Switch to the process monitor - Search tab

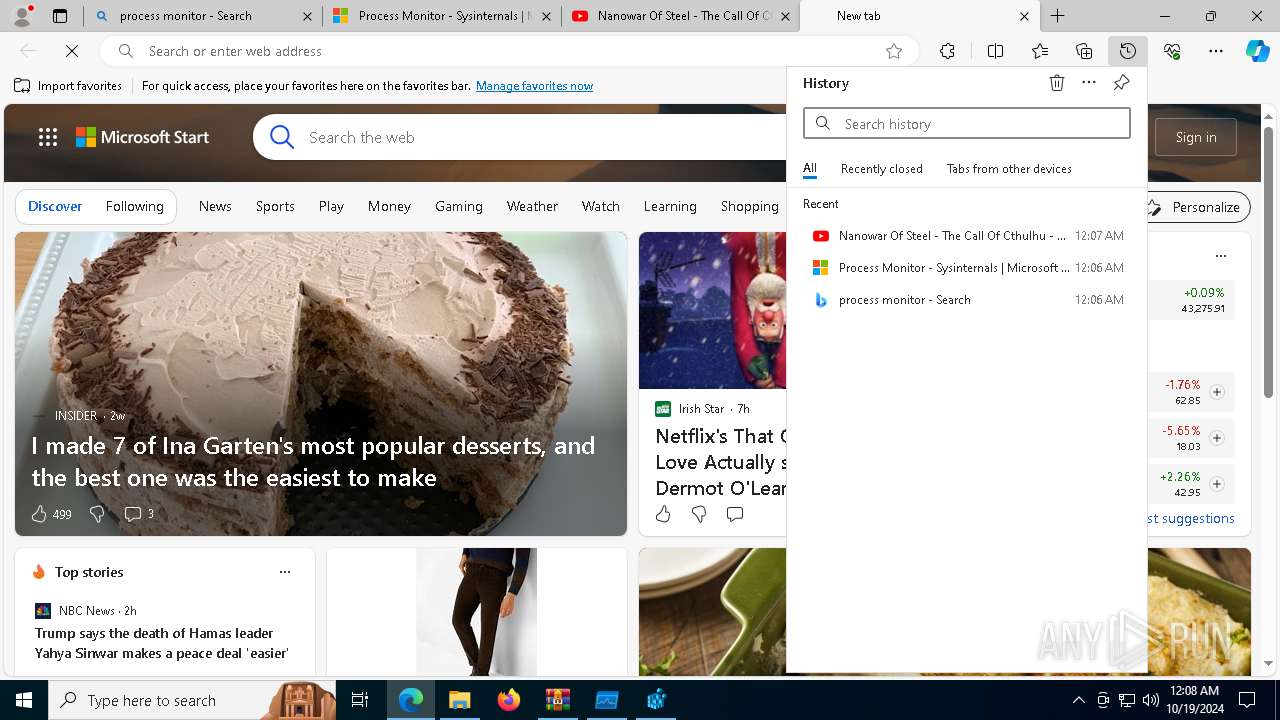[203, 16]
